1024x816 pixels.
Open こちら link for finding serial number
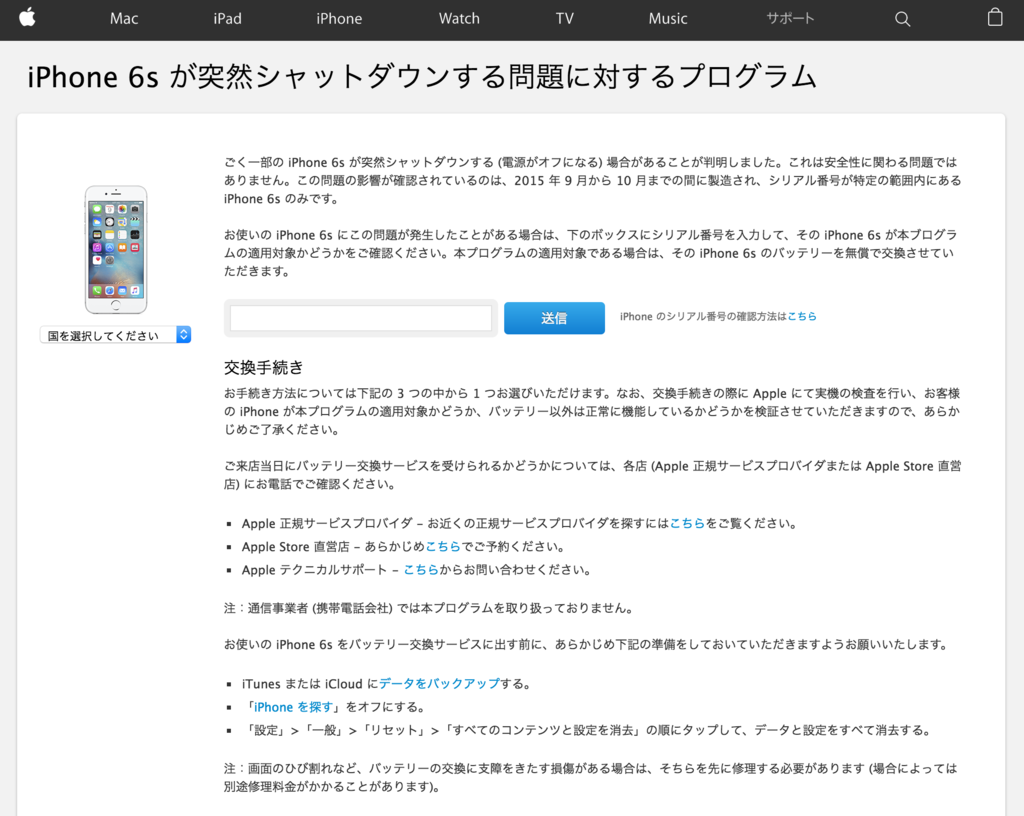(x=802, y=316)
